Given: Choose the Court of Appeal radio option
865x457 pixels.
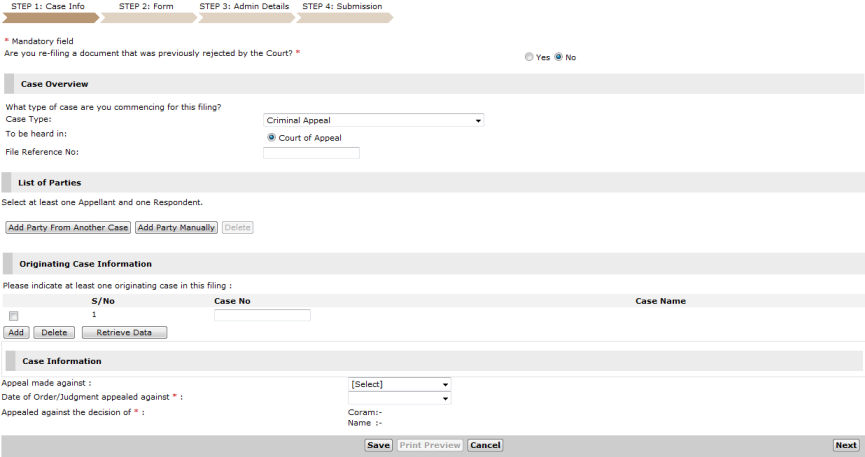Looking at the screenshot, I should pos(271,137).
